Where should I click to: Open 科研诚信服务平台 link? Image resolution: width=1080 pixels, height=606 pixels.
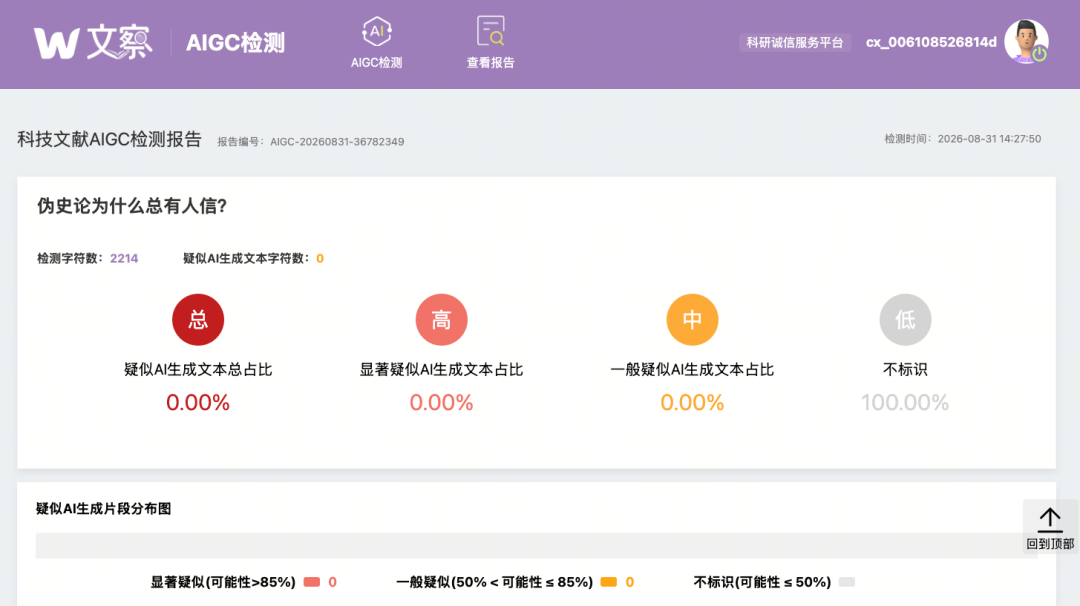pyautogui.click(x=795, y=43)
